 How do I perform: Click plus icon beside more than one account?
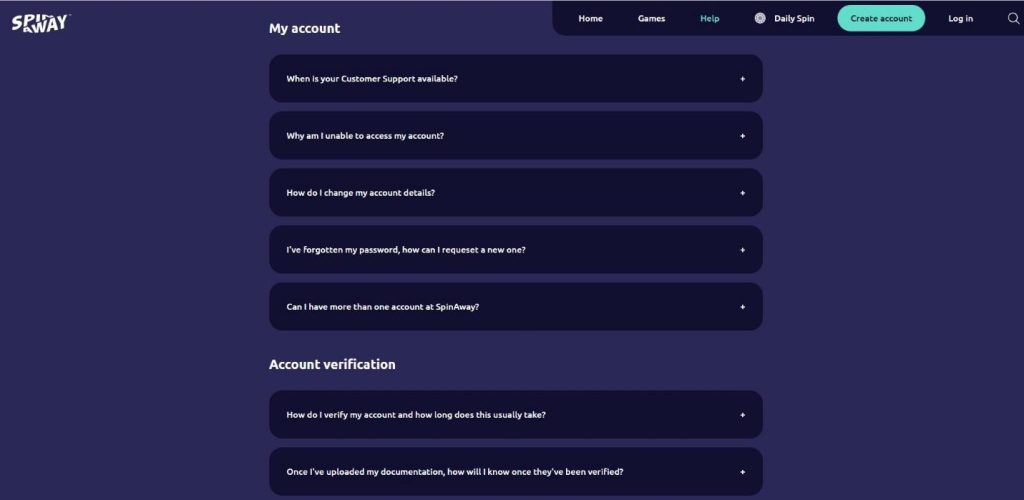pyautogui.click(x=742, y=307)
